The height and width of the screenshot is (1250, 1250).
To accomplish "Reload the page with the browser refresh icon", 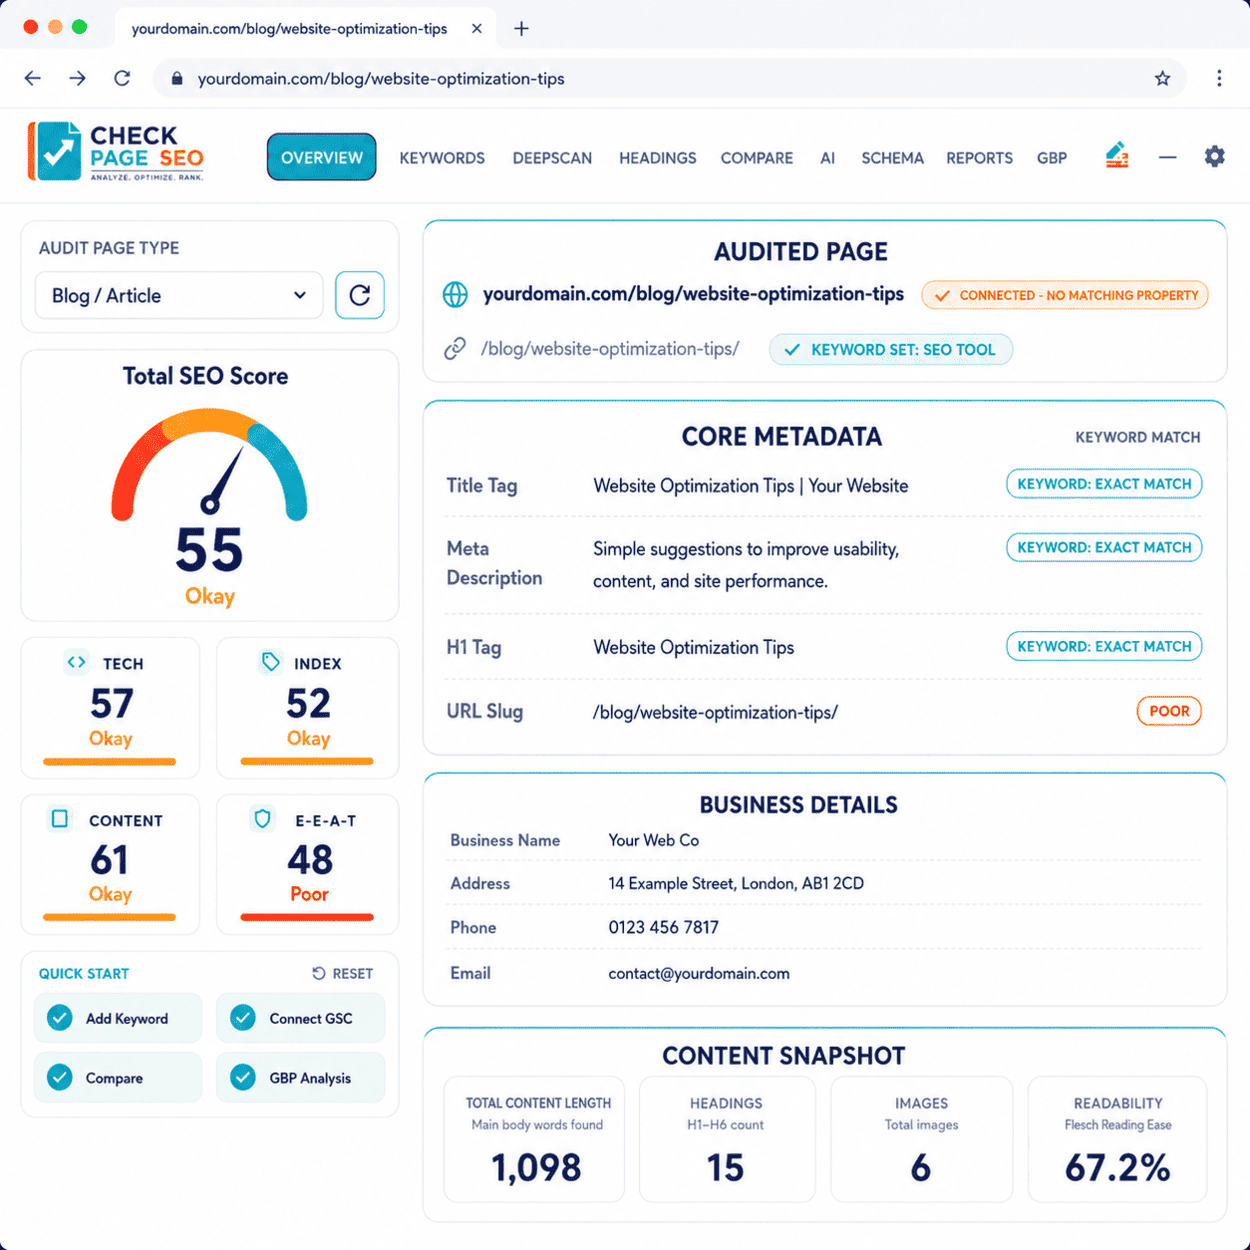I will [122, 78].
